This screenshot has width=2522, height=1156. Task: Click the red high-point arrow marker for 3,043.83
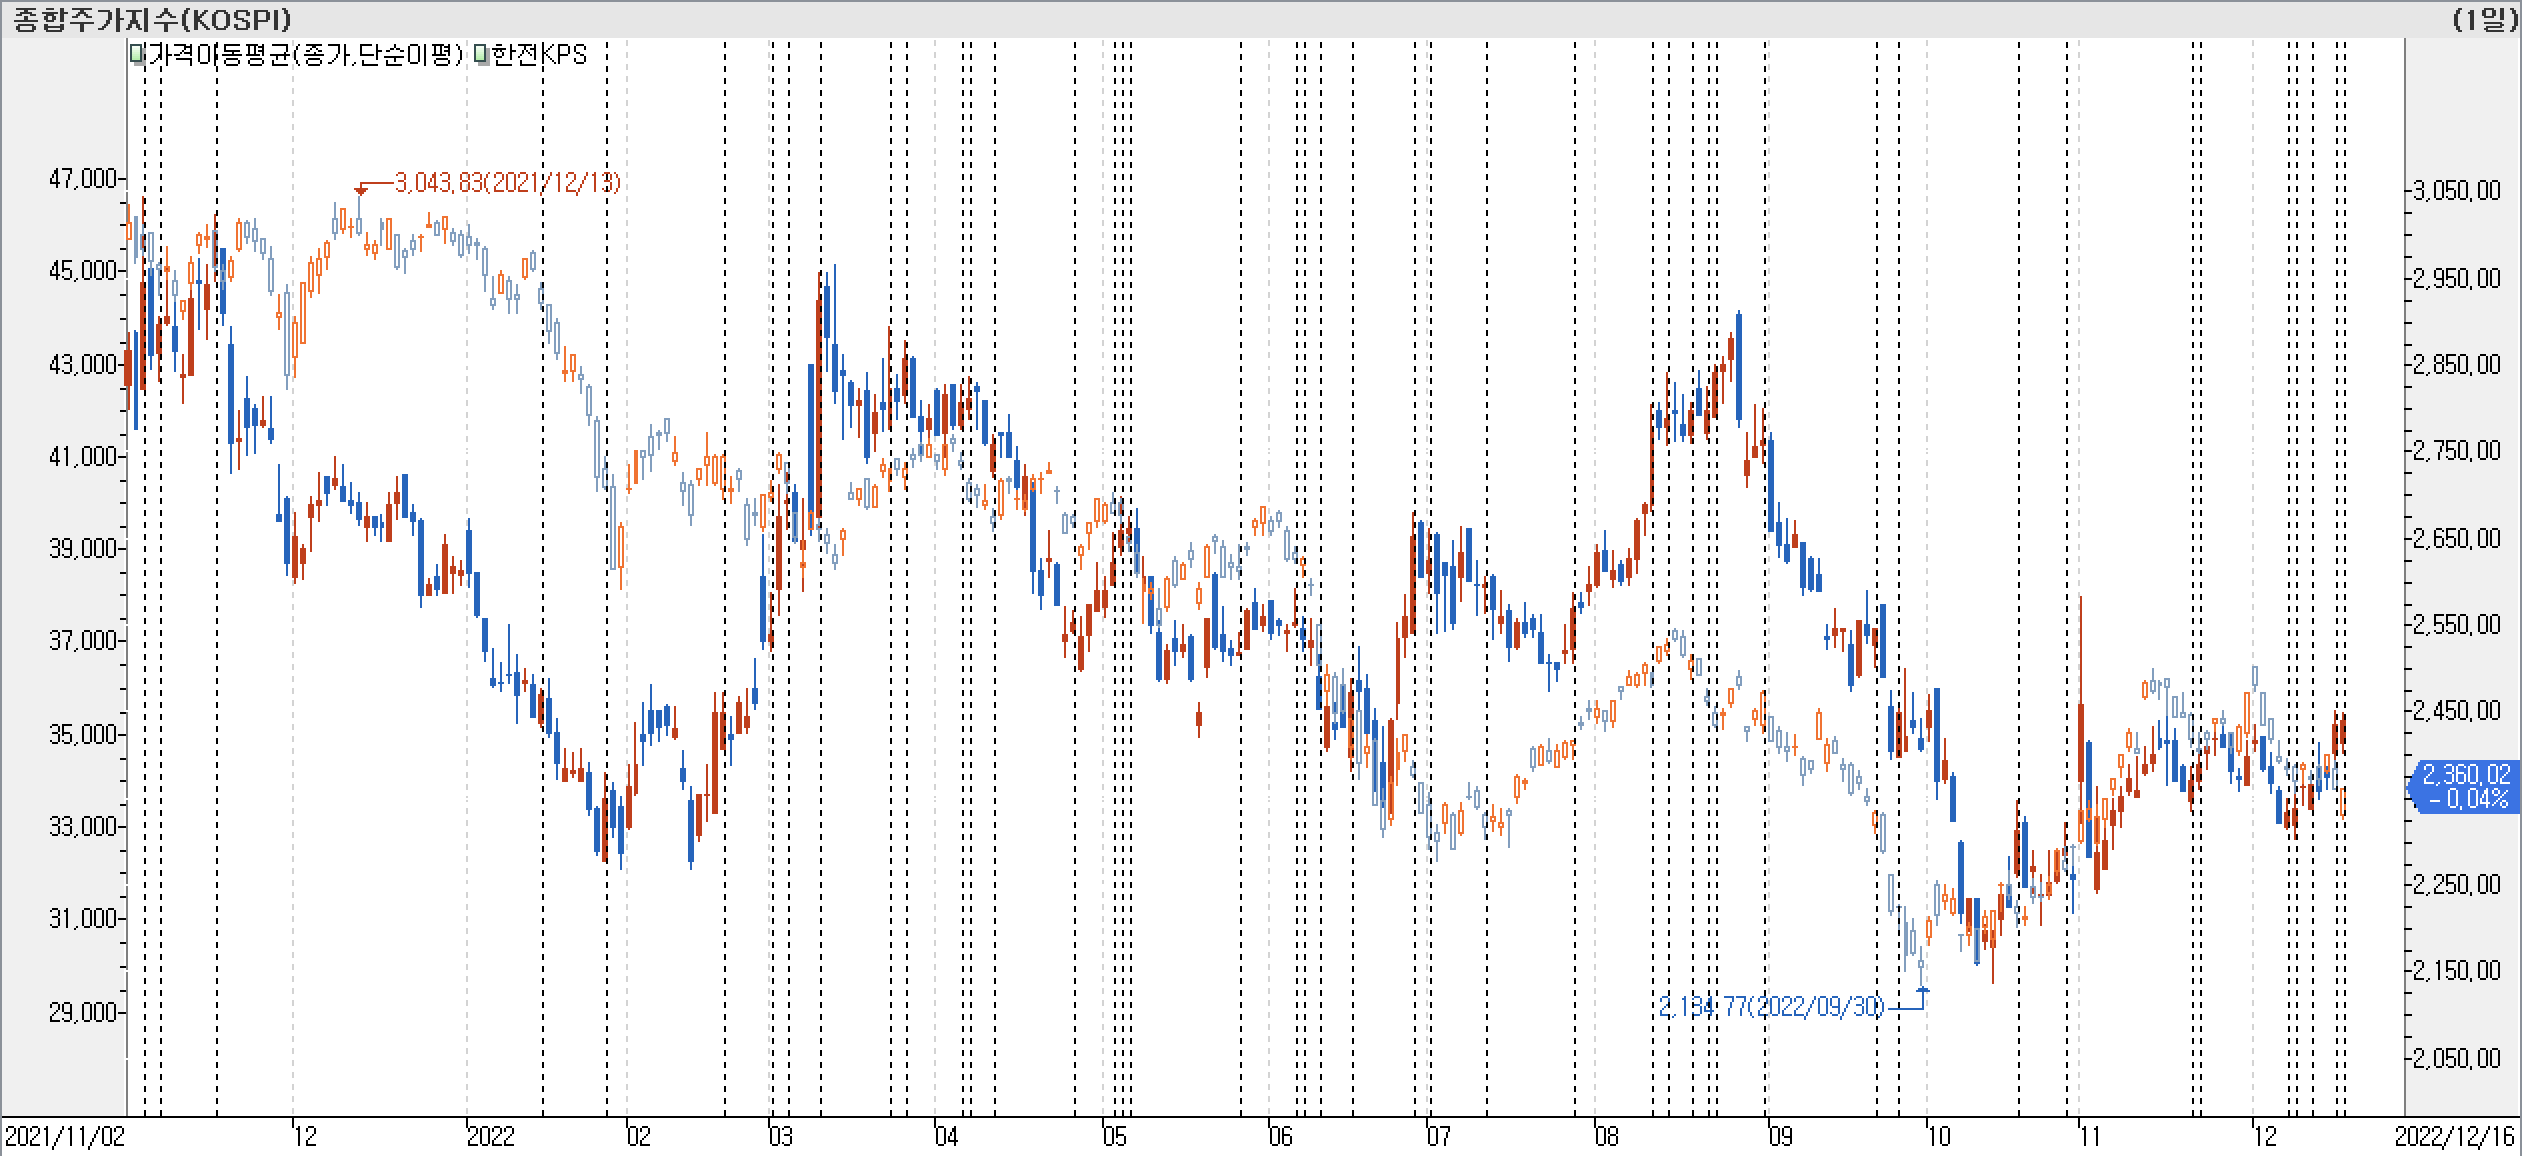point(361,188)
